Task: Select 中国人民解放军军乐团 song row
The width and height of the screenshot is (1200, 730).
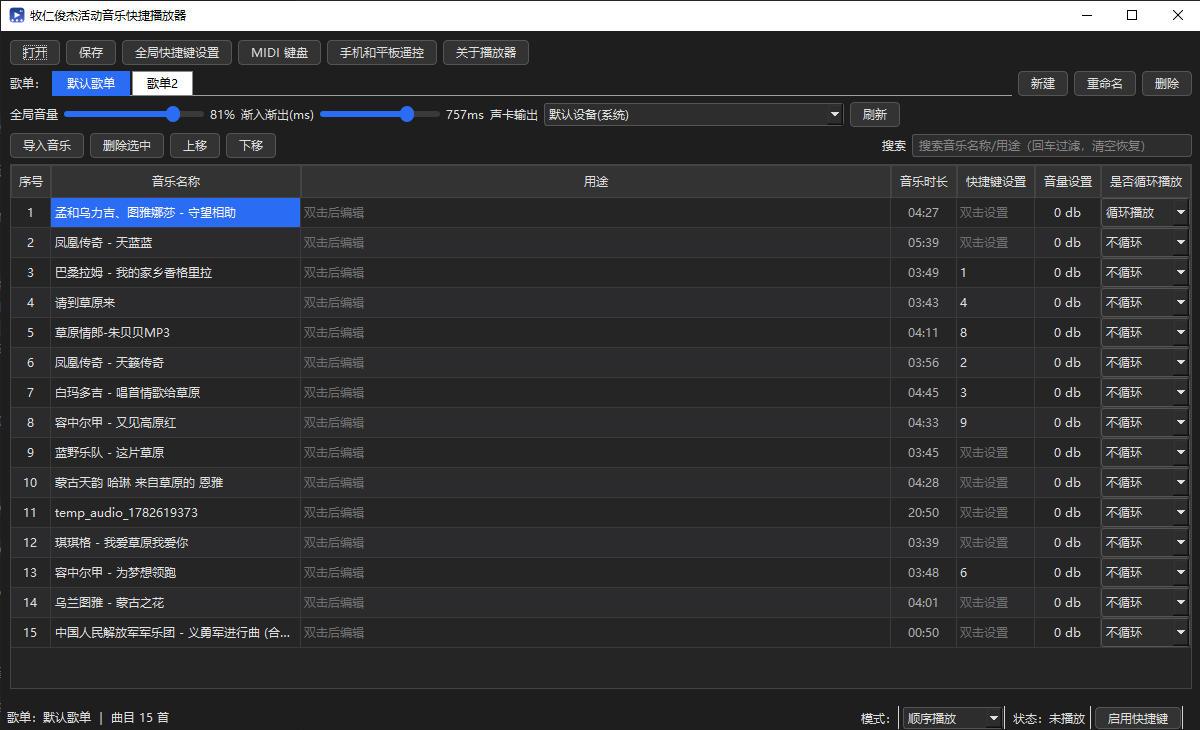Action: (x=176, y=632)
